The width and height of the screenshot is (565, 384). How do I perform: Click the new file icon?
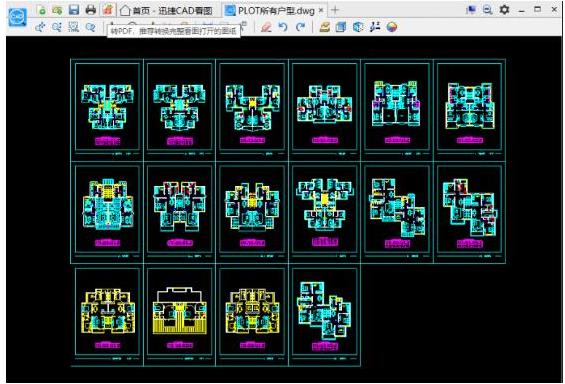click(x=42, y=10)
